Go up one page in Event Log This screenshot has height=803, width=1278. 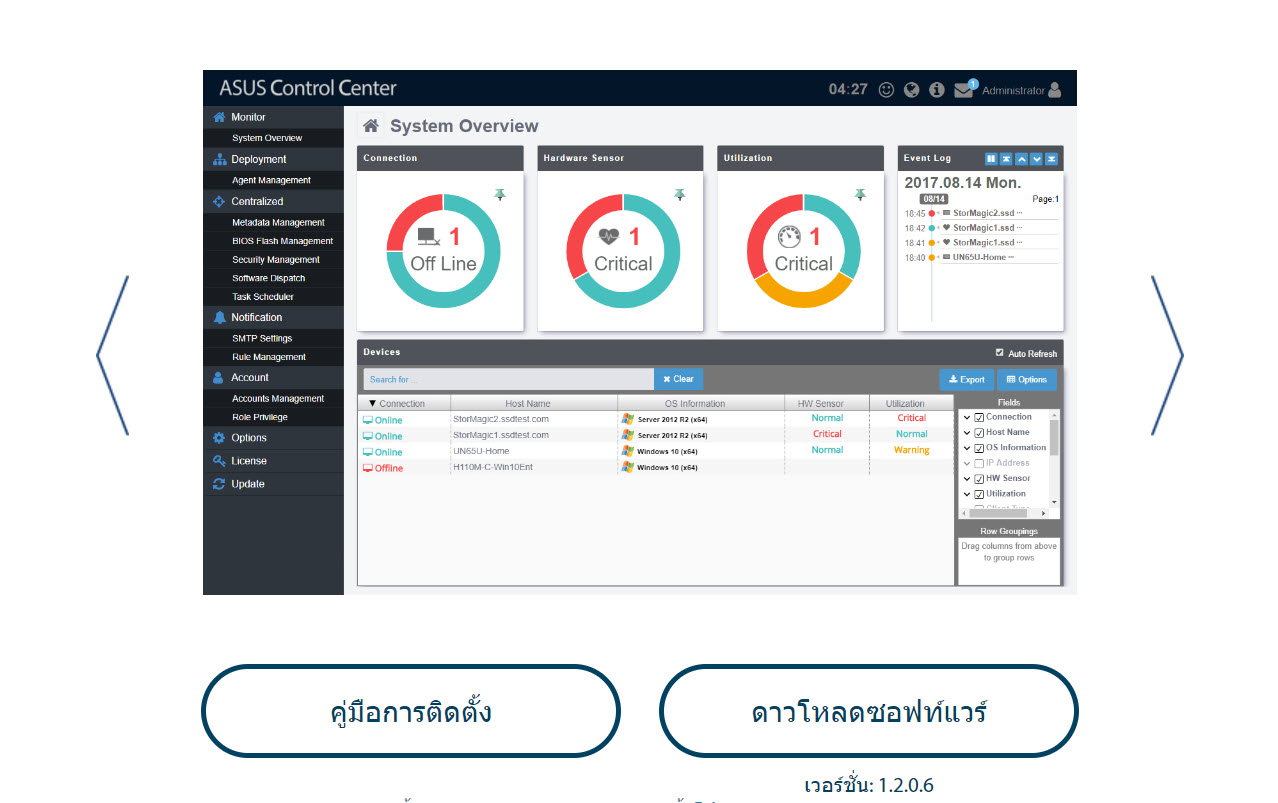1021,159
